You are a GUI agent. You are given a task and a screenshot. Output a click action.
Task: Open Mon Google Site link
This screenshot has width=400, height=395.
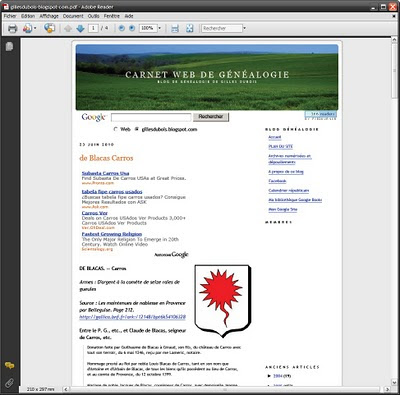click(x=283, y=210)
